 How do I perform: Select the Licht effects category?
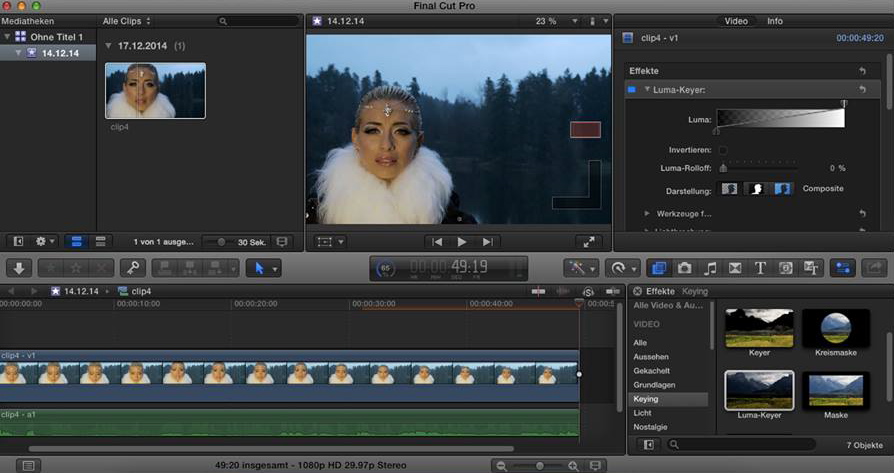click(641, 413)
